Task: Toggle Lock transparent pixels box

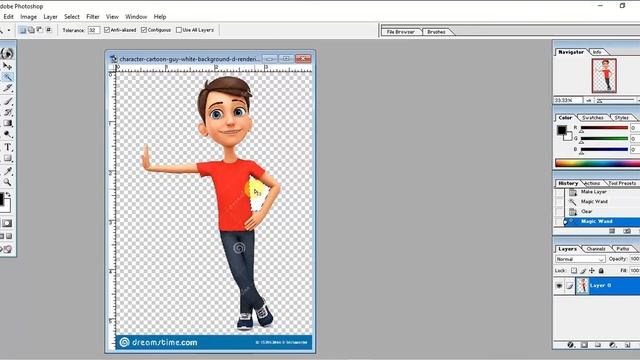Action: point(574,271)
